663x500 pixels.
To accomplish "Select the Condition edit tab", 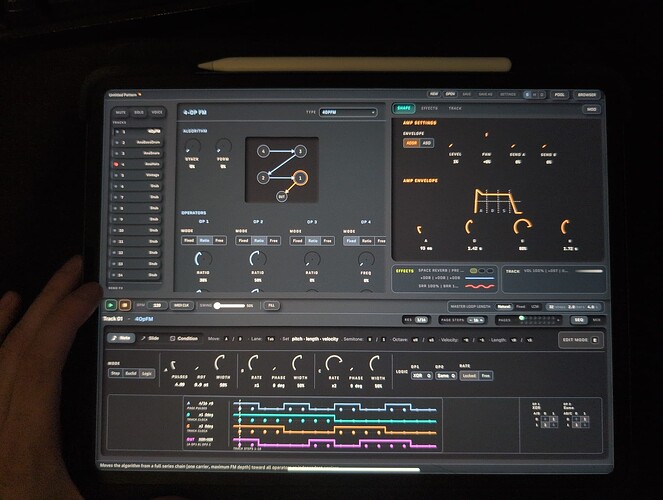I will (x=184, y=339).
